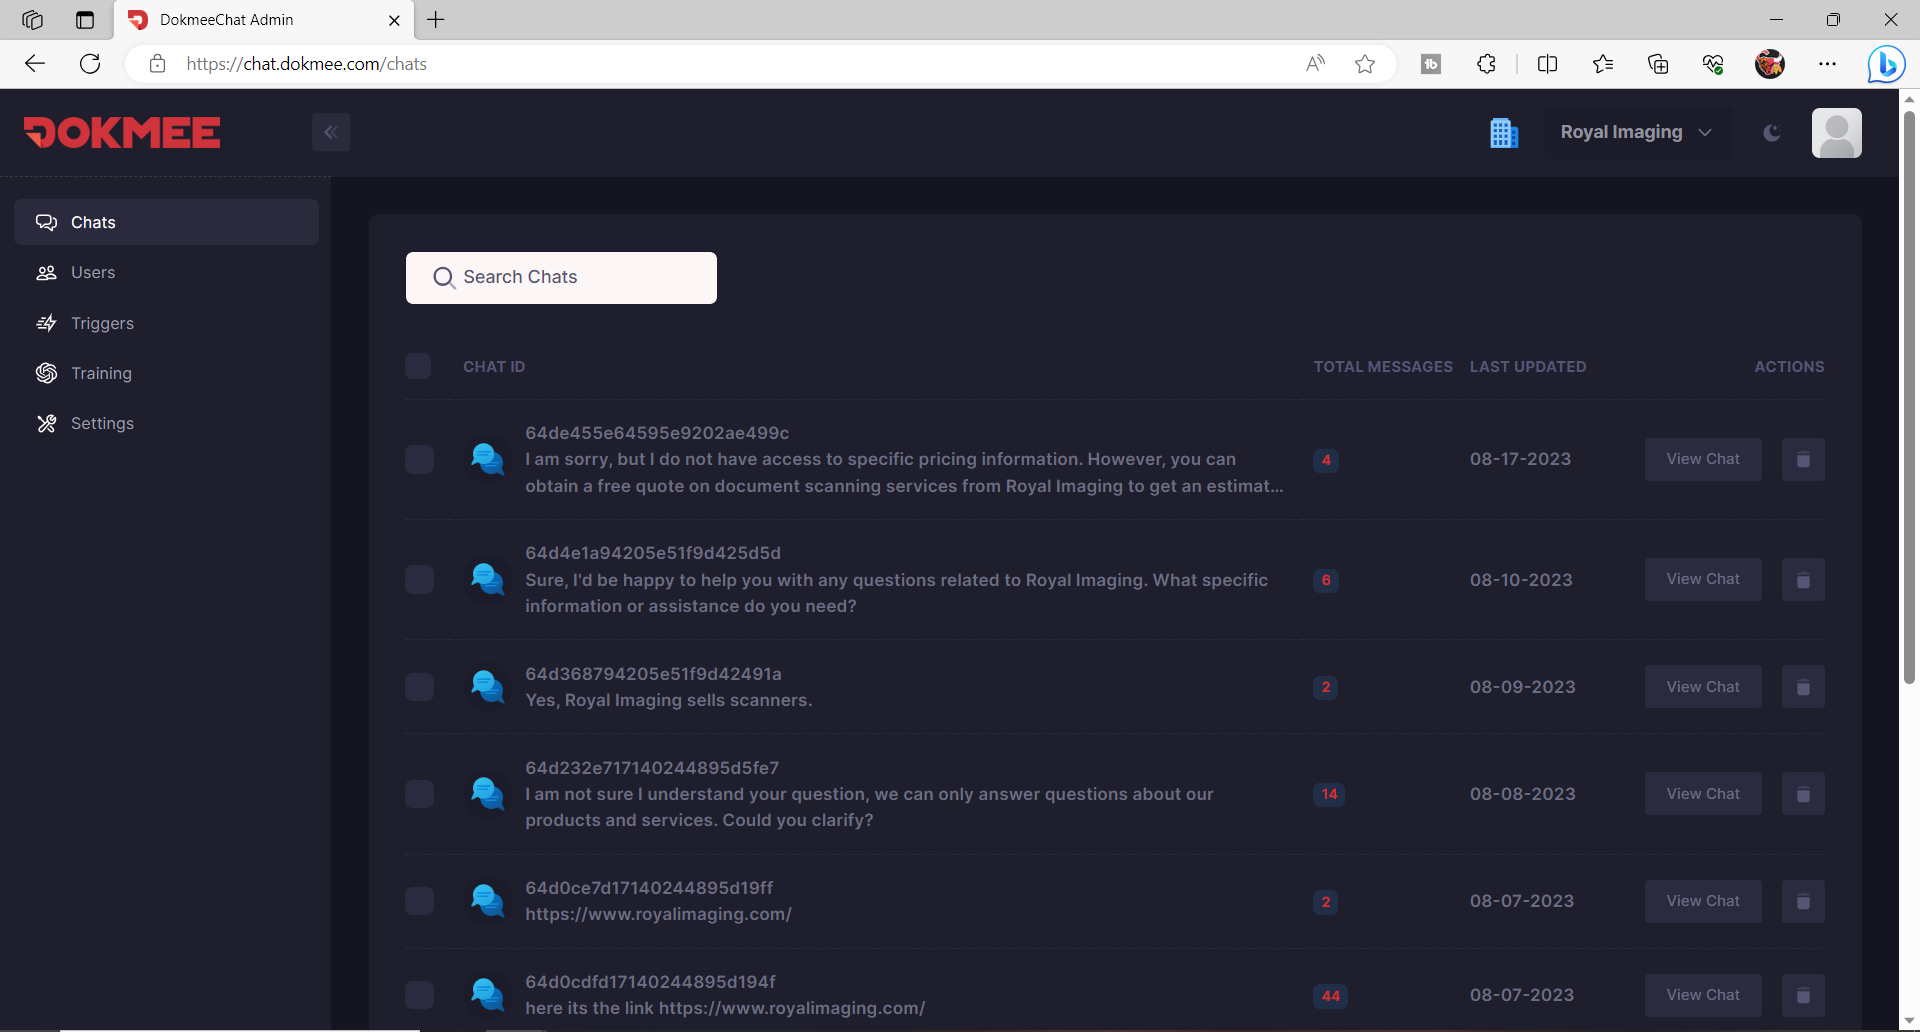1920x1032 pixels.
Task: Click the company building icon near Royal Imaging
Action: [1504, 132]
